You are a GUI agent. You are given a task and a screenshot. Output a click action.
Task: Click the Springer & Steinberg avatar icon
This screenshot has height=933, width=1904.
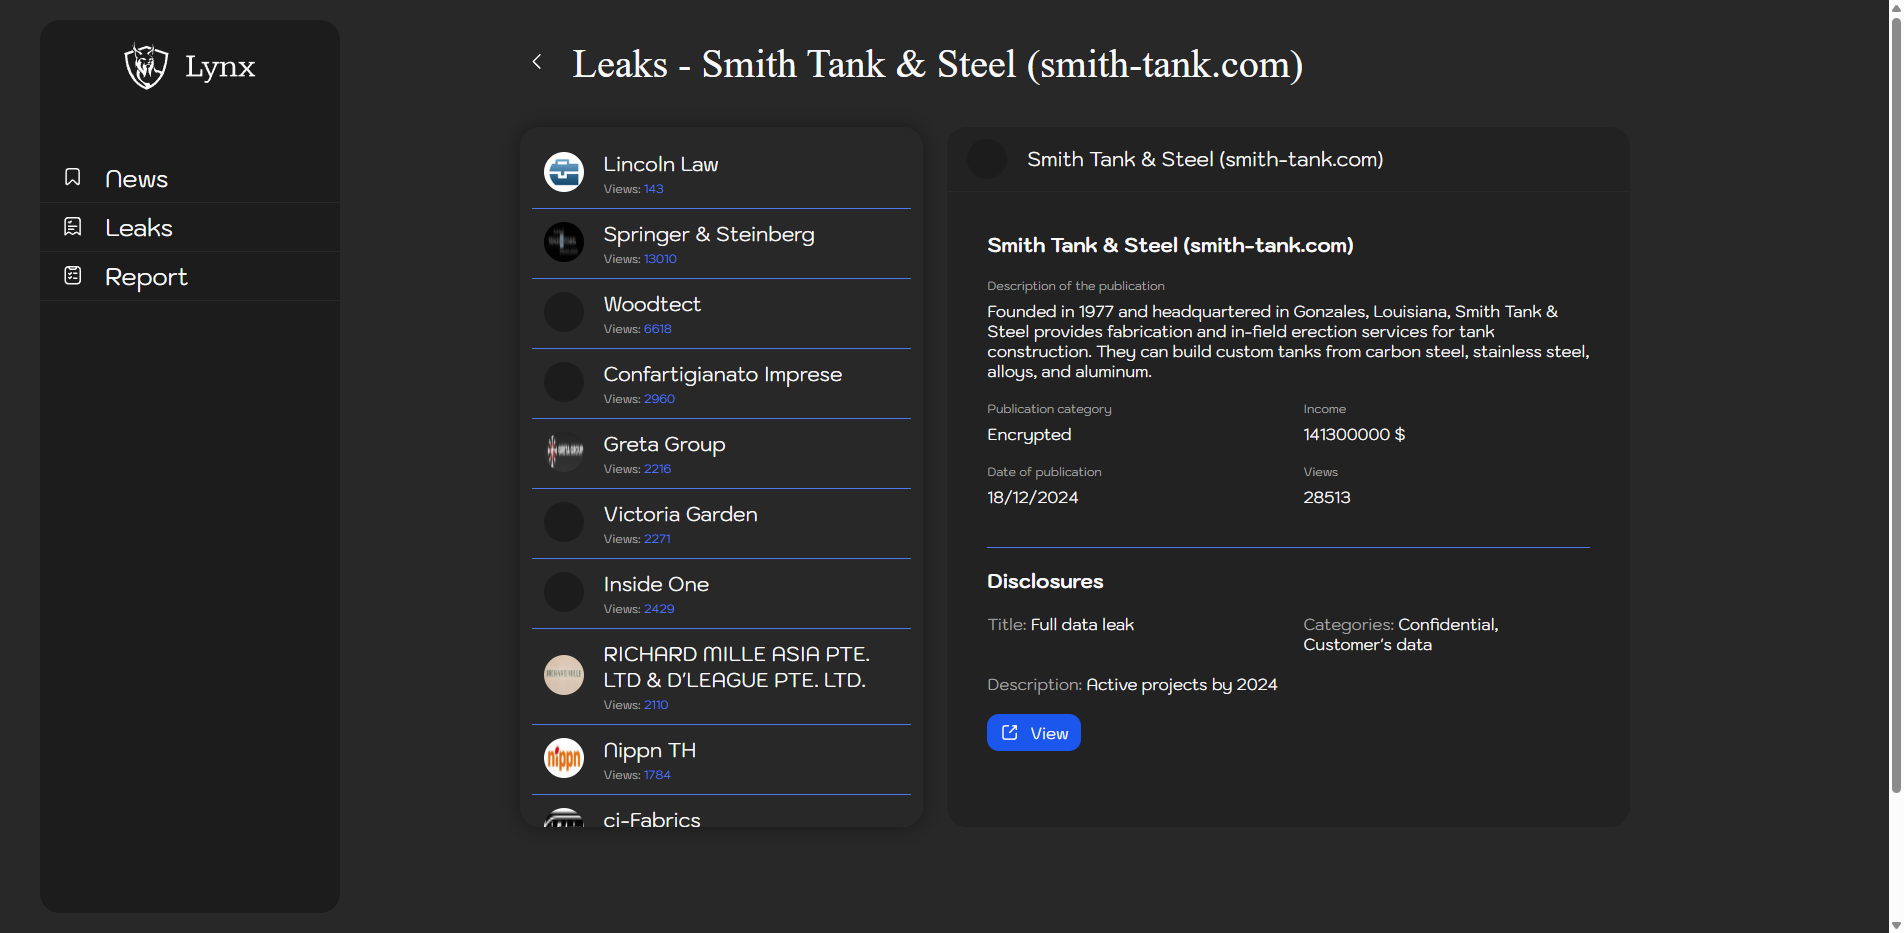tap(564, 242)
